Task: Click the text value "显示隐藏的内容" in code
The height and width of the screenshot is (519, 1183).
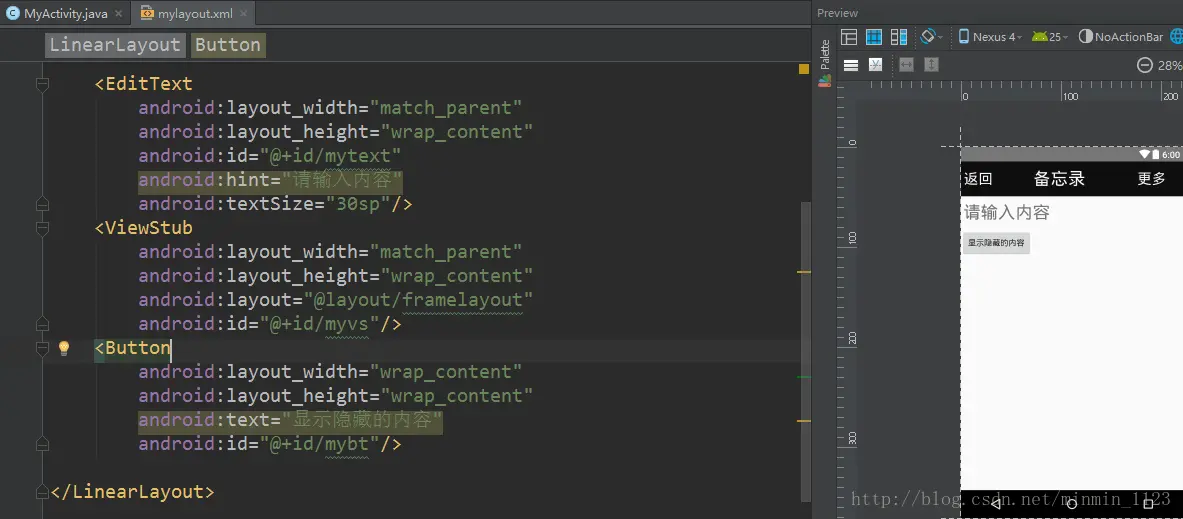Action: [364, 419]
